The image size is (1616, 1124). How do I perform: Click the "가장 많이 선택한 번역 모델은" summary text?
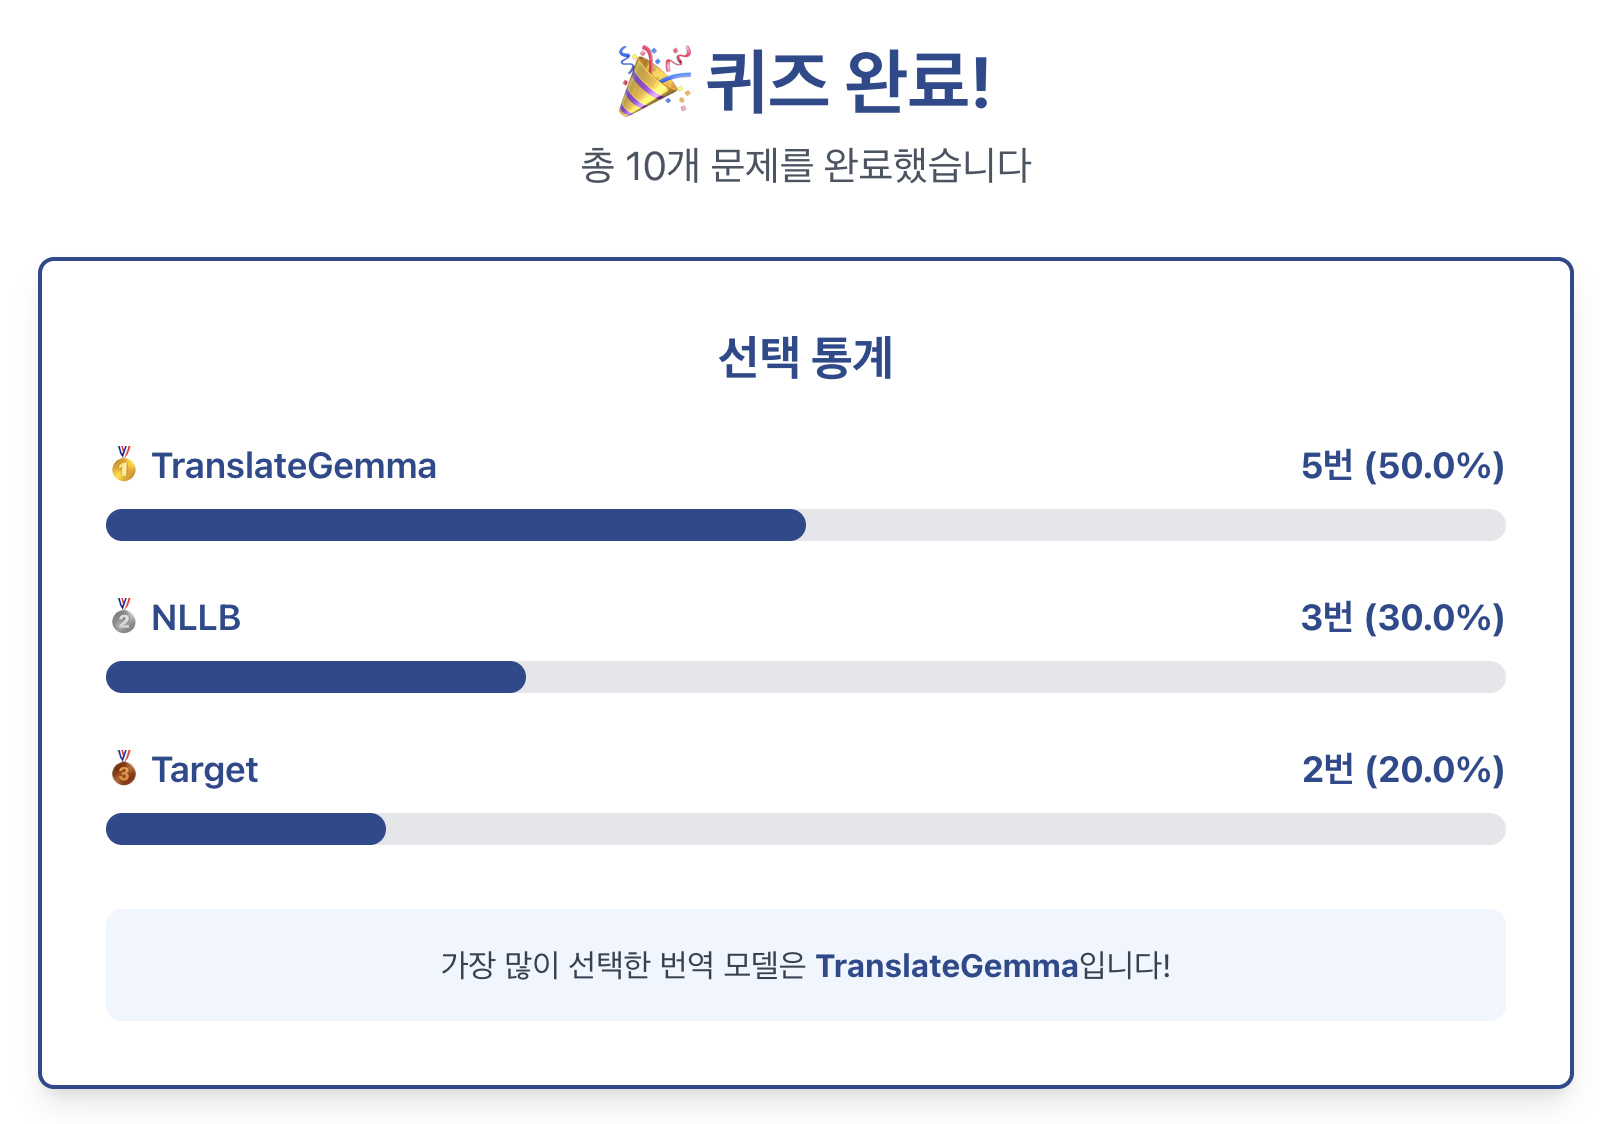pyautogui.click(x=623, y=966)
